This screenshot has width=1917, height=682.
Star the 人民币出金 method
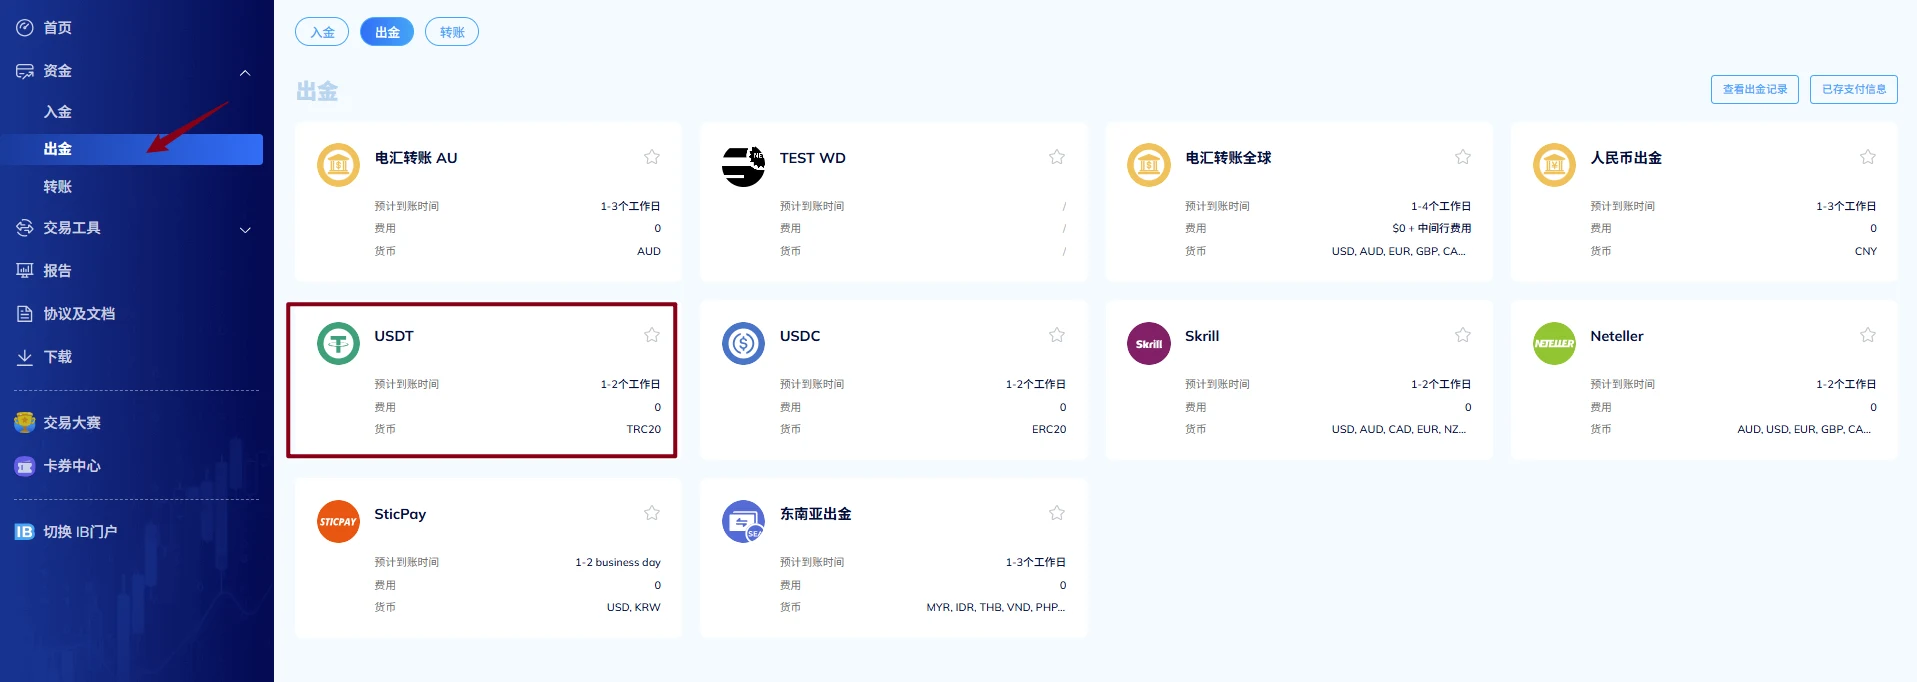(x=1868, y=157)
